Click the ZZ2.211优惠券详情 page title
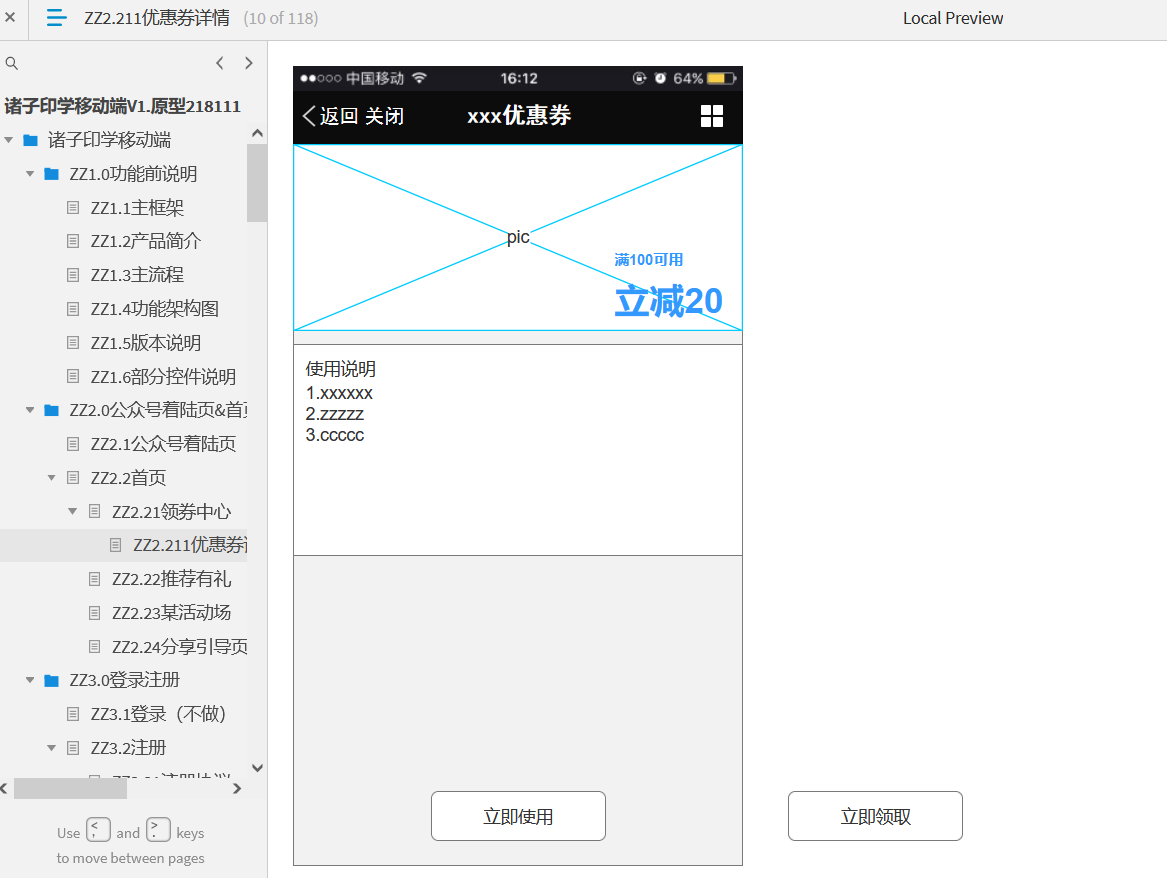 pyautogui.click(x=157, y=18)
